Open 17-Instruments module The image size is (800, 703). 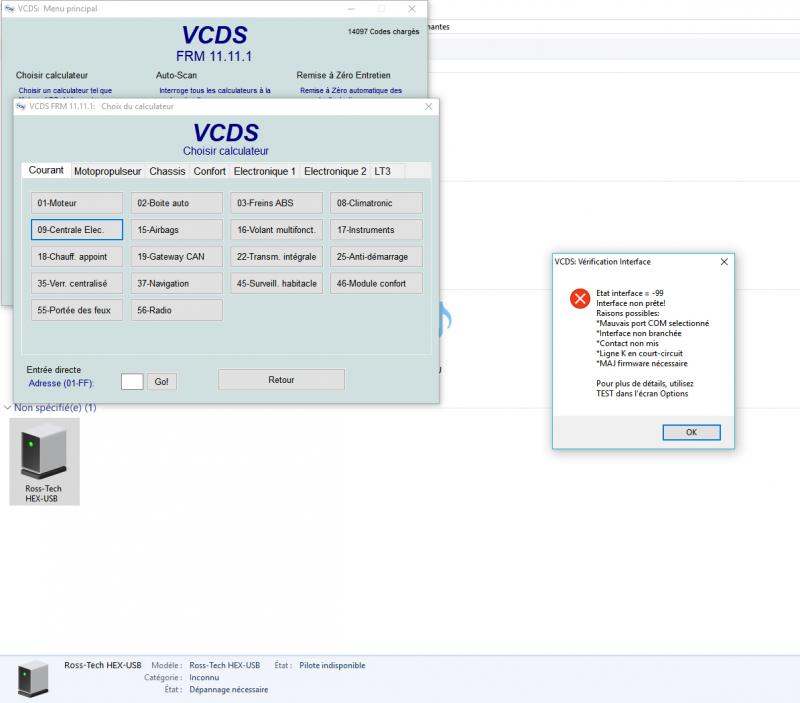point(376,230)
